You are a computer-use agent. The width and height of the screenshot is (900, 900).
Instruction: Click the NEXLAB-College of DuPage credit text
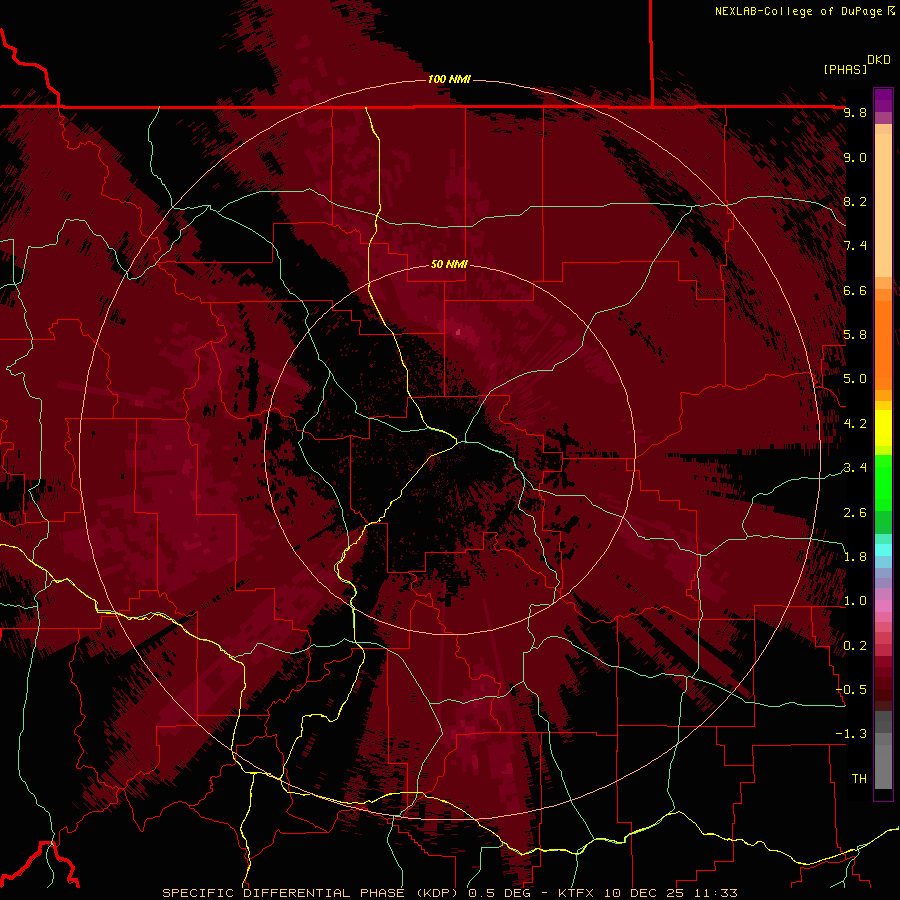(798, 11)
